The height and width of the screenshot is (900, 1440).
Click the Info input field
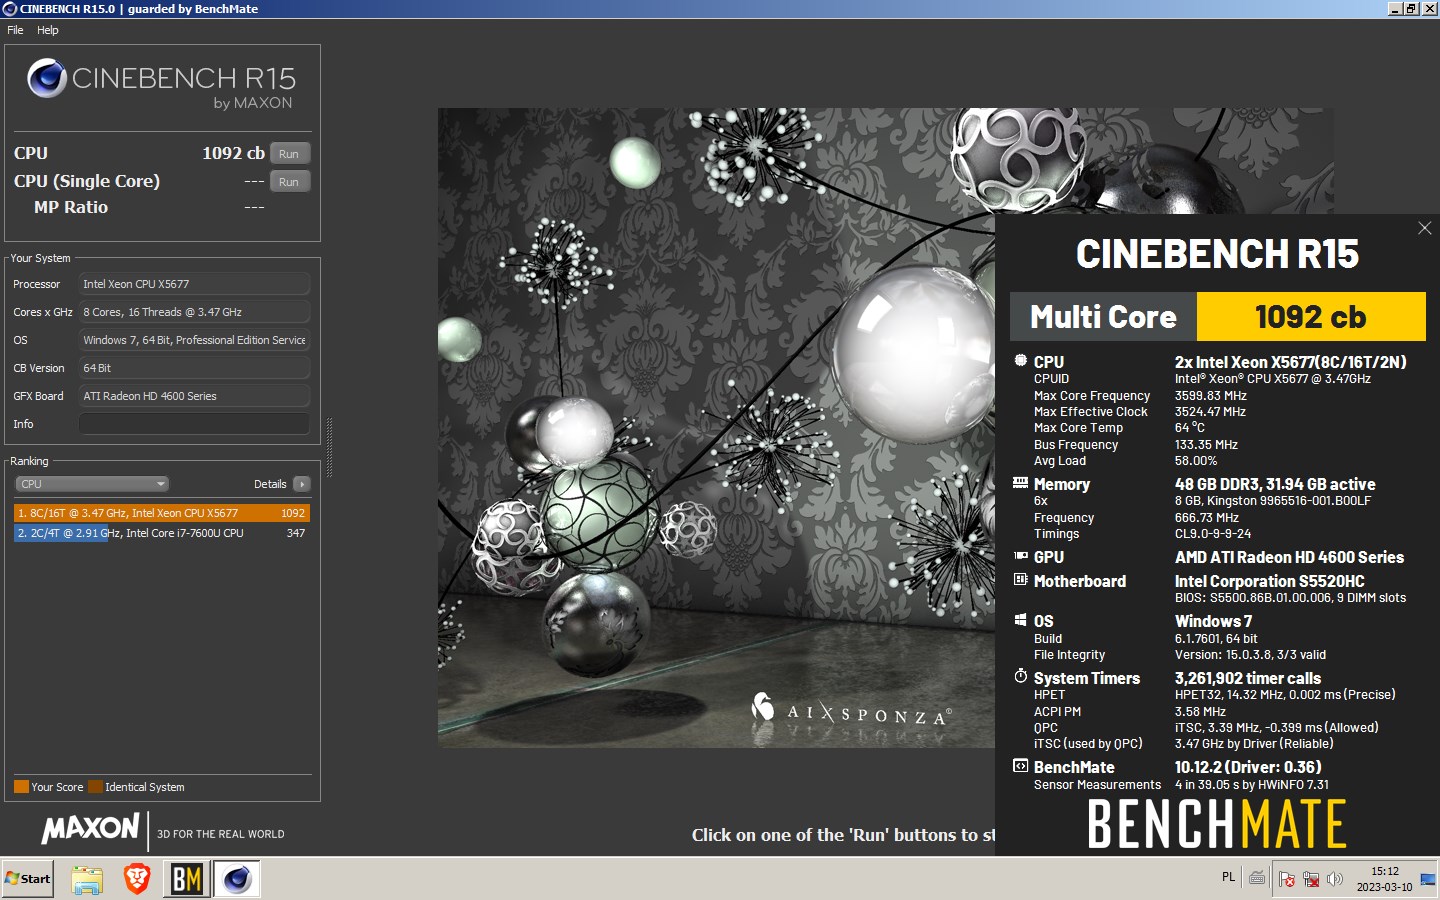tap(194, 424)
